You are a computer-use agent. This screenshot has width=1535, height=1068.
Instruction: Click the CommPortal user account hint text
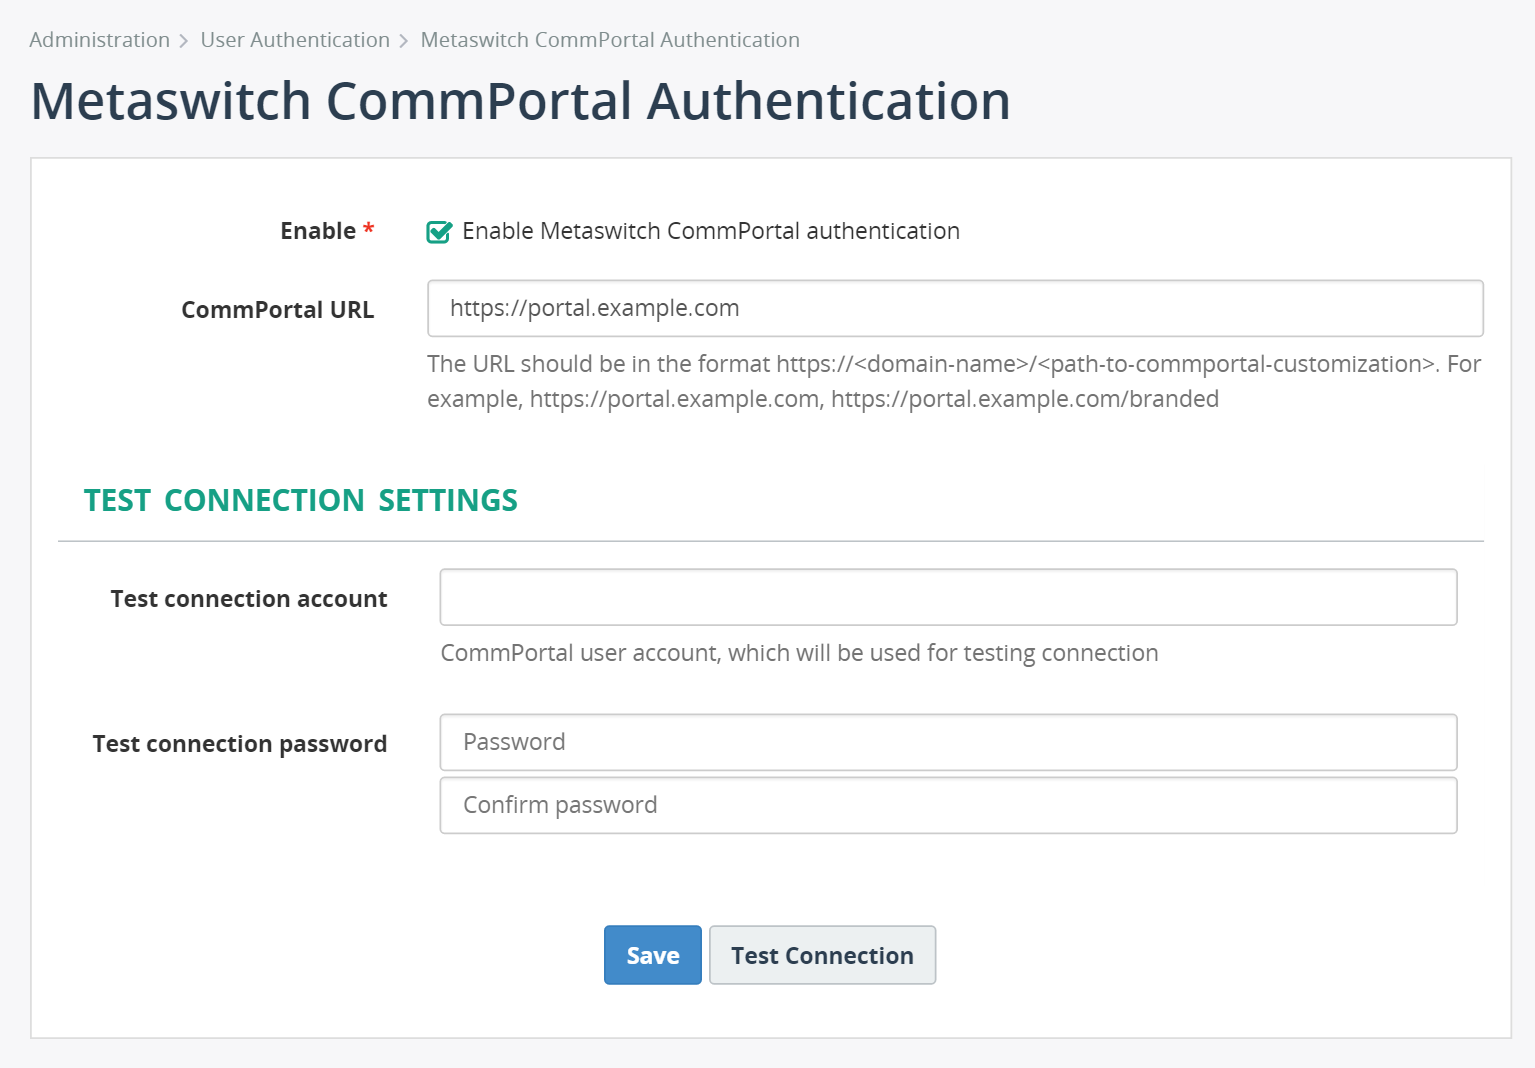point(799,653)
